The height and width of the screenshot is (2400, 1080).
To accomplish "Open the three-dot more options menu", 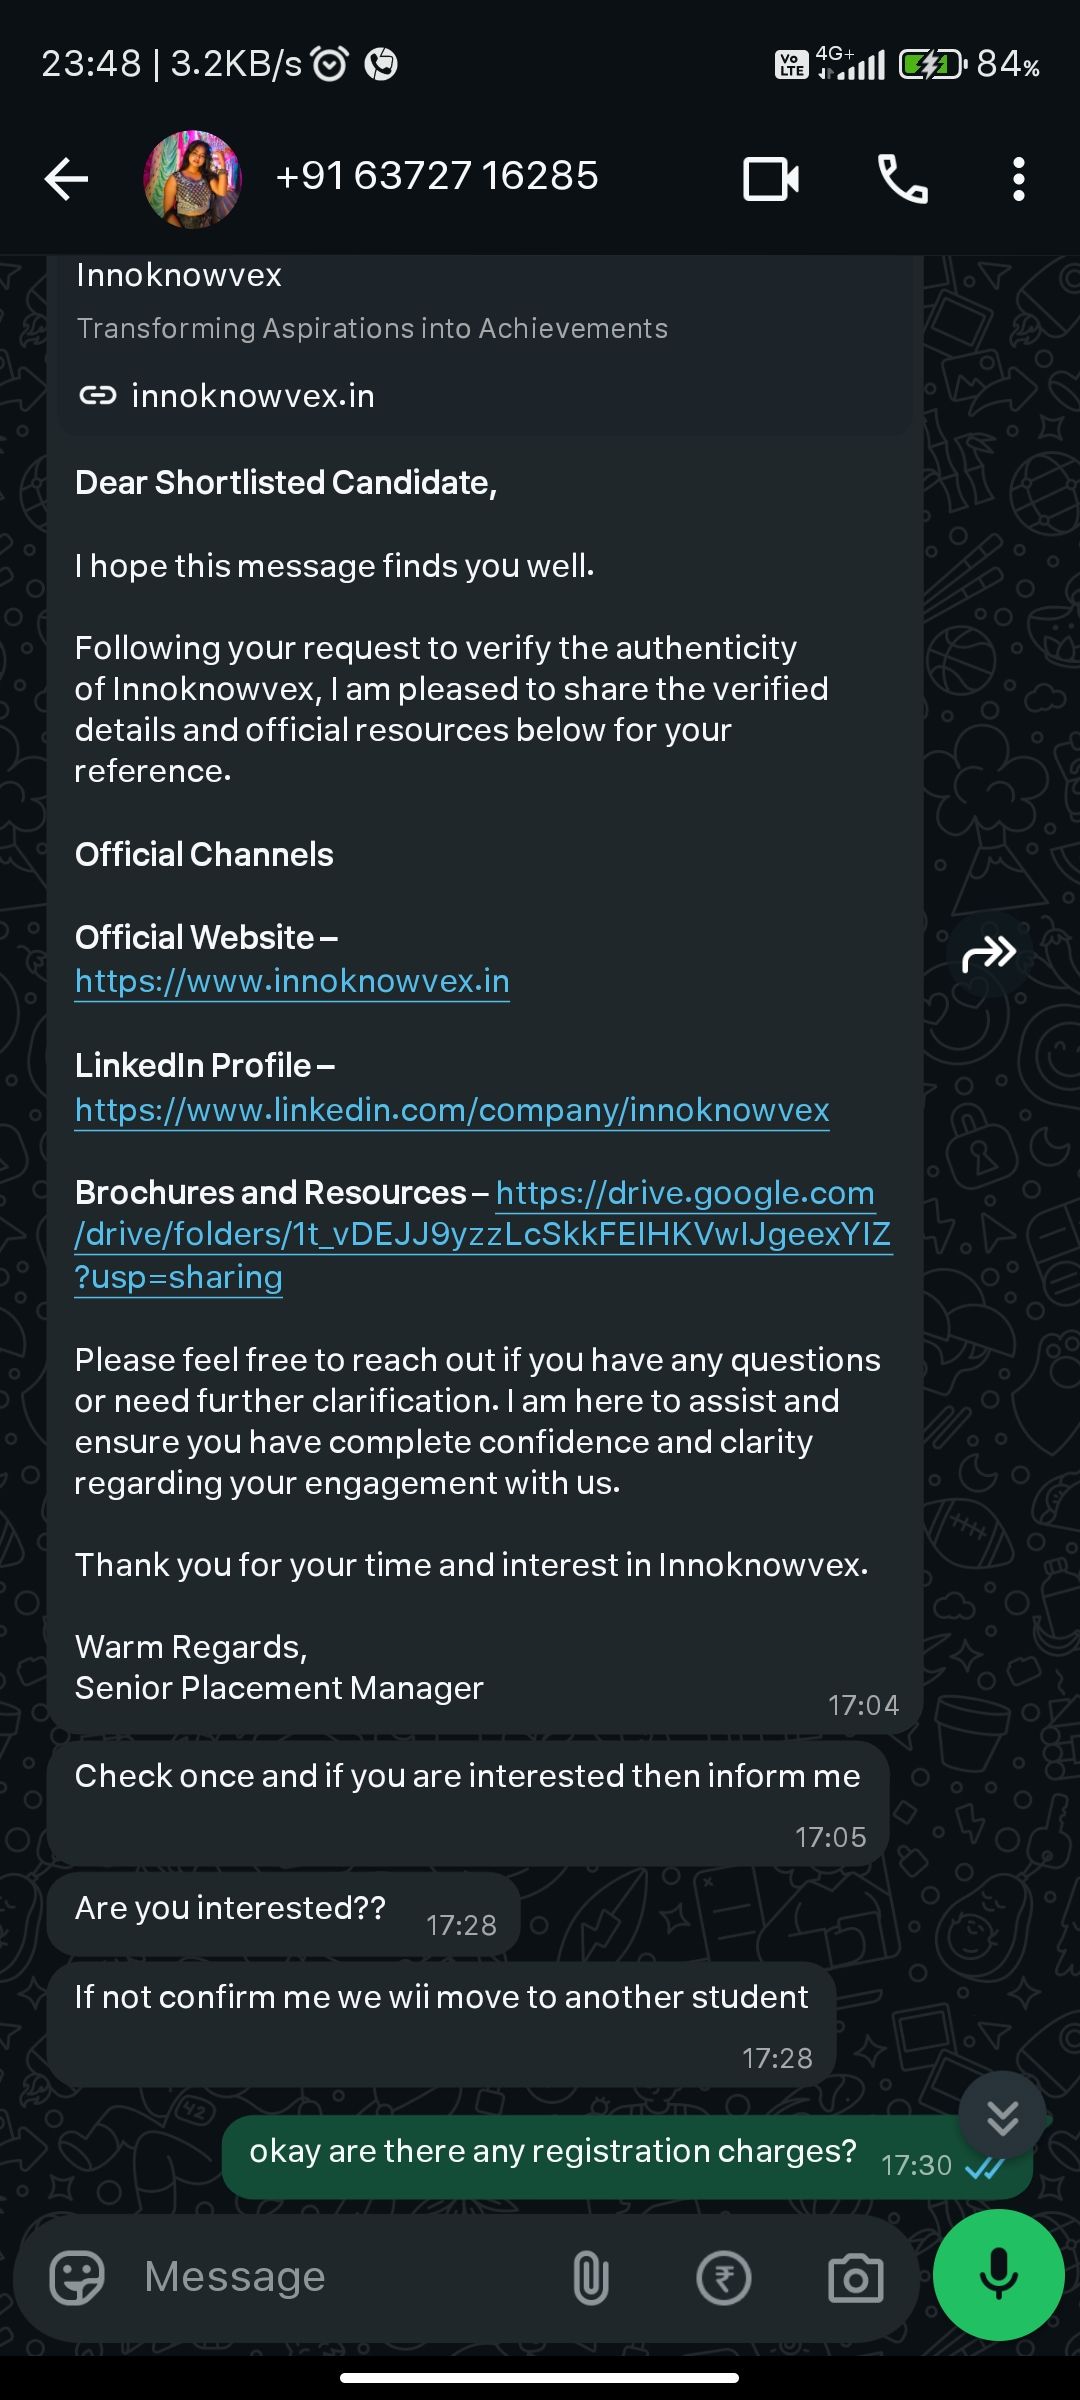I will (1018, 179).
